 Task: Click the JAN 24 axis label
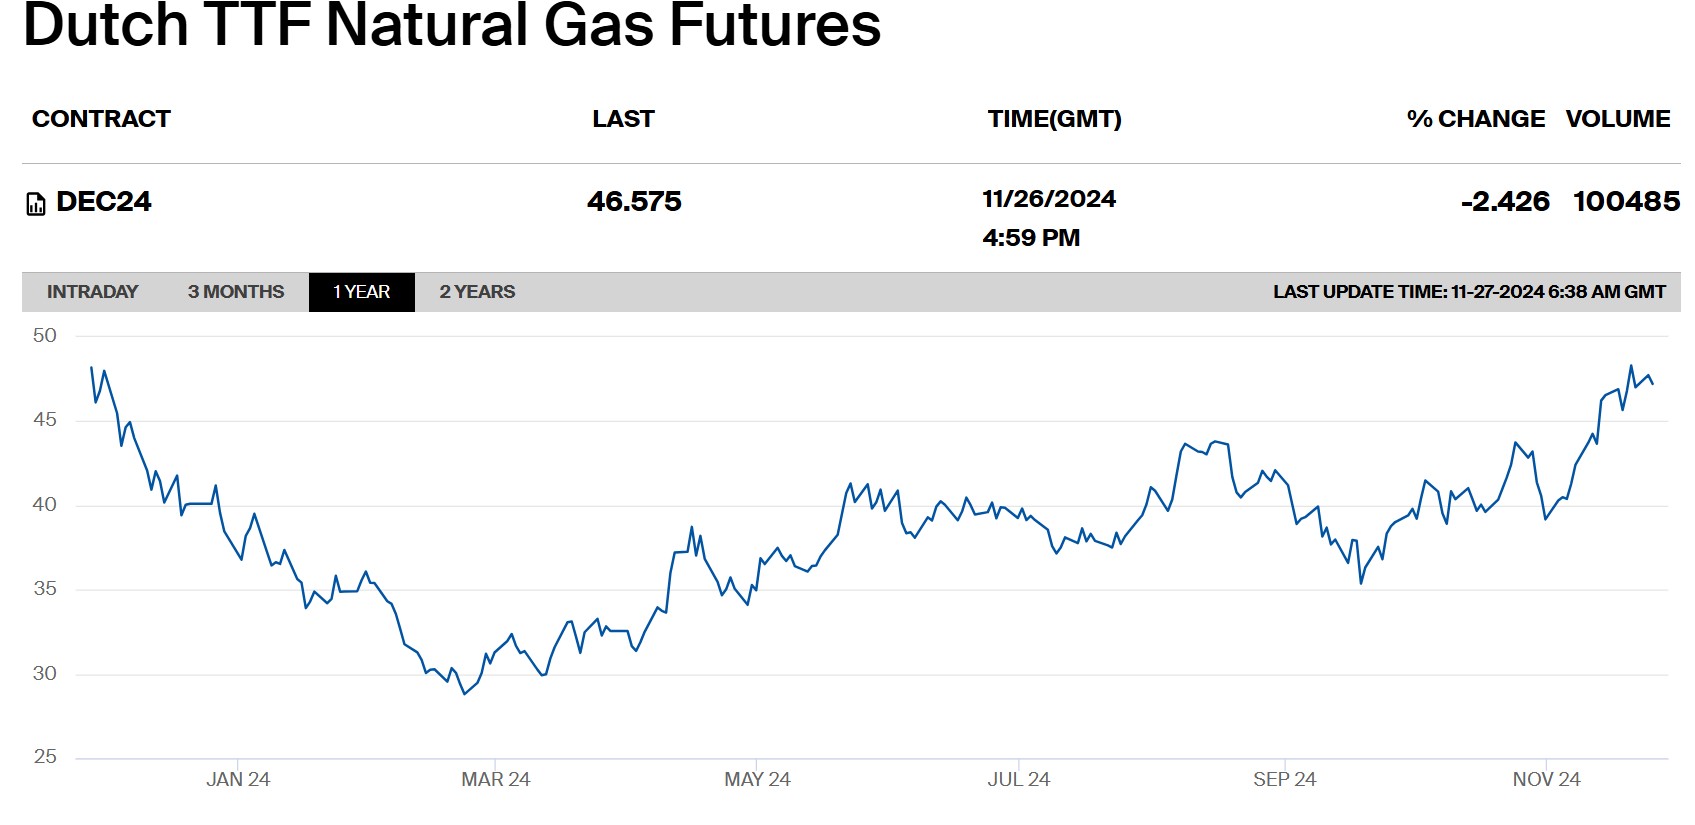point(238,780)
